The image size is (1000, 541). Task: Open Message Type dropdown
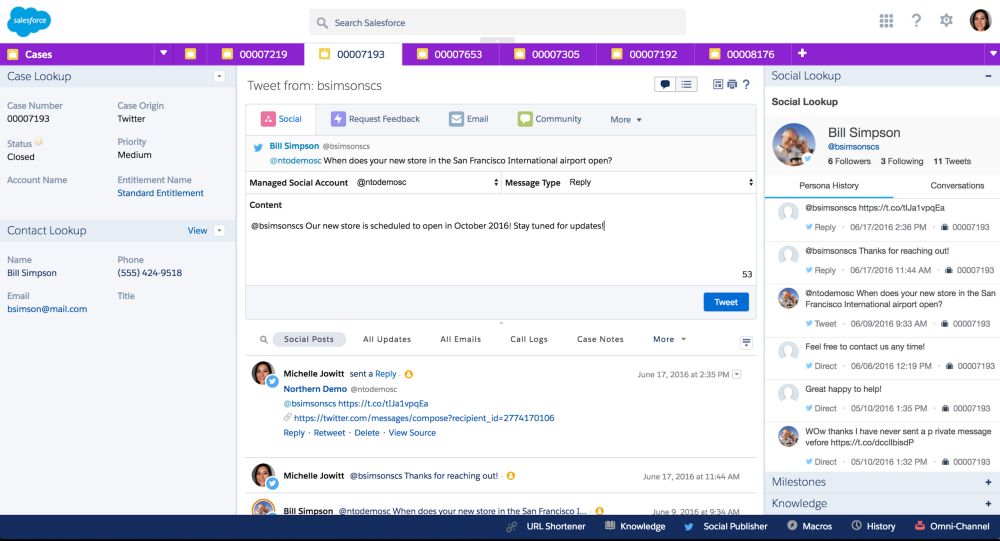[x=661, y=182]
